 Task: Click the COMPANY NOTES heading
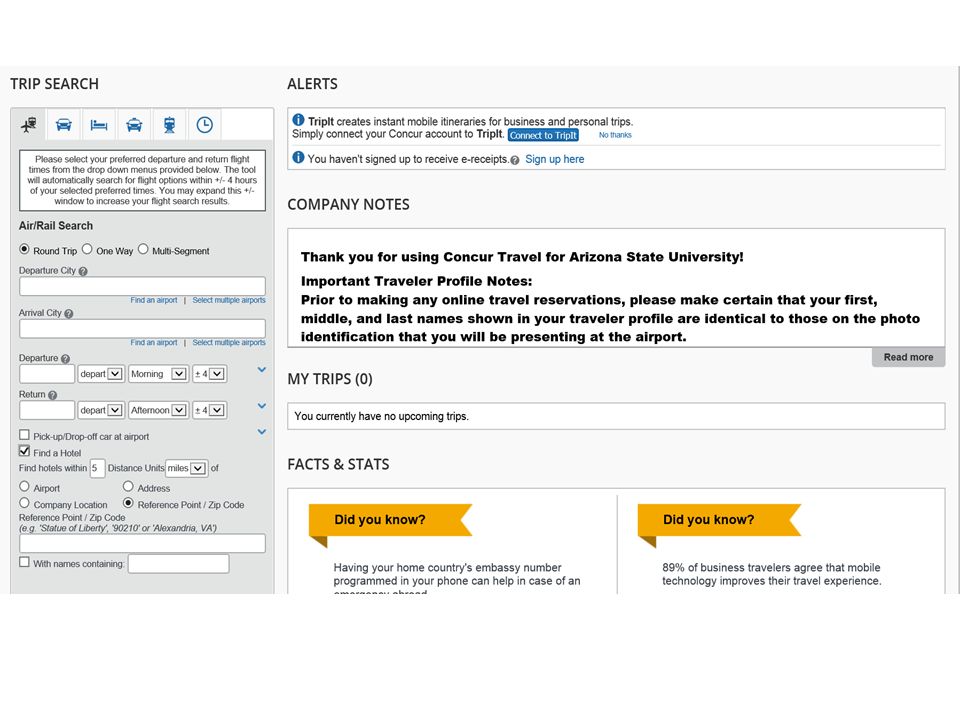[x=348, y=204]
